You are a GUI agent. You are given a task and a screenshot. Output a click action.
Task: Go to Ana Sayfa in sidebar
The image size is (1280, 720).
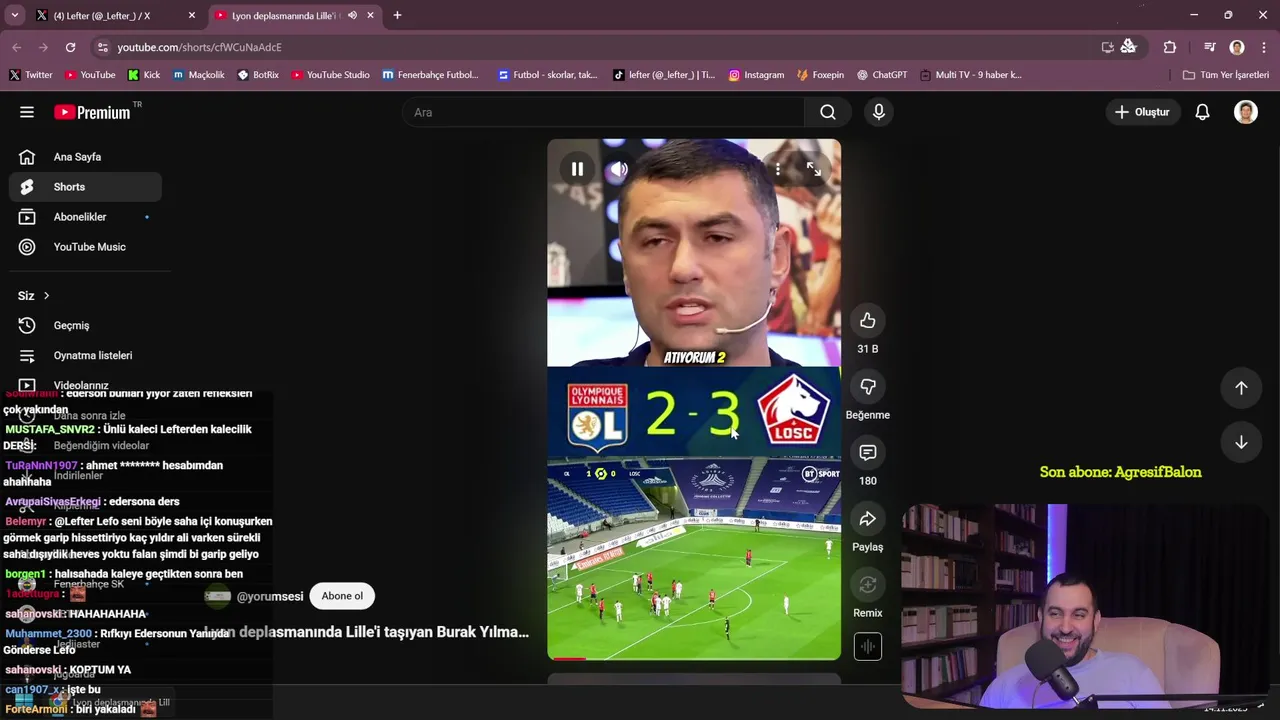85,157
